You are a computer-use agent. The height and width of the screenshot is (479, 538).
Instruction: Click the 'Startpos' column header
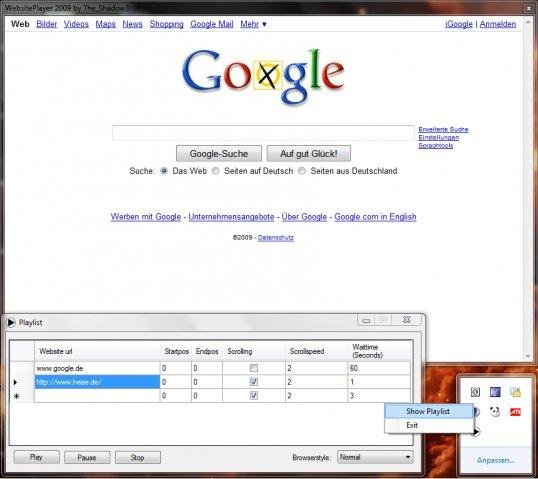(175, 351)
